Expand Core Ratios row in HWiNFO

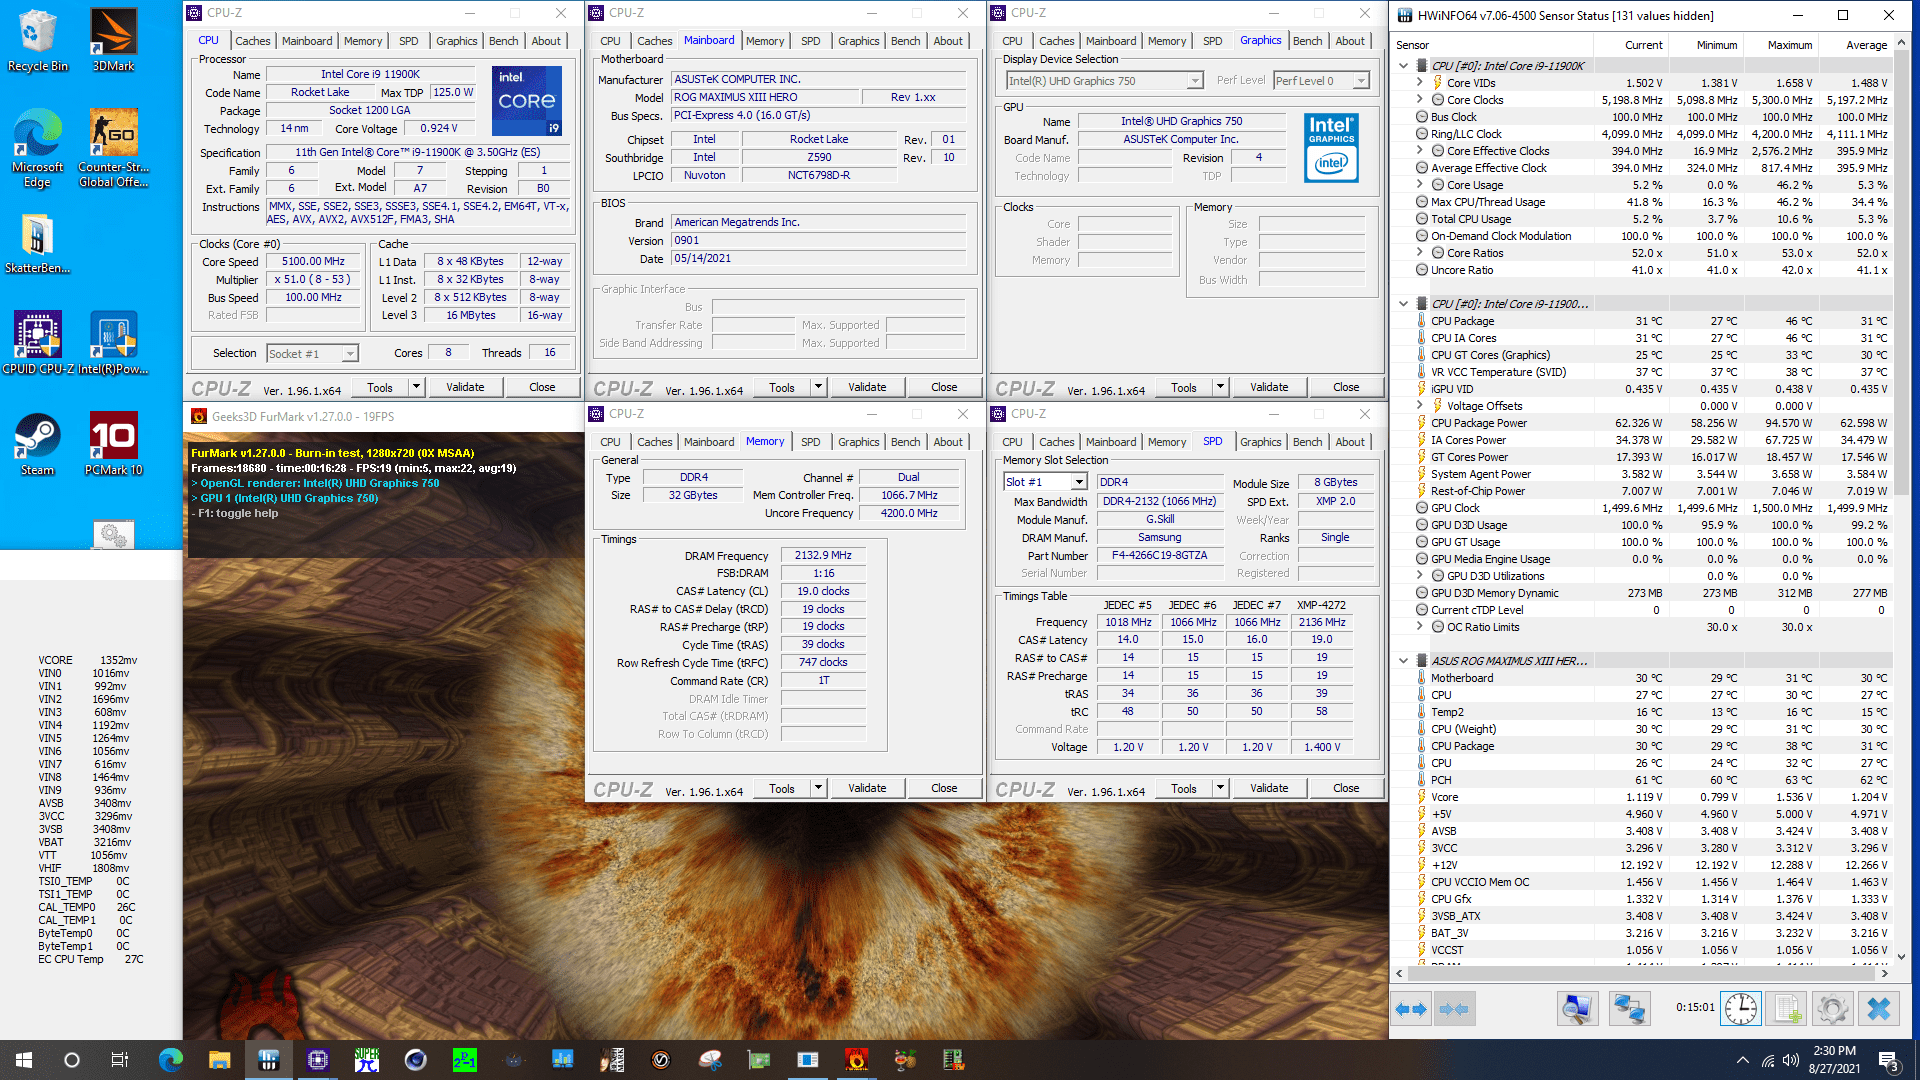point(1420,253)
